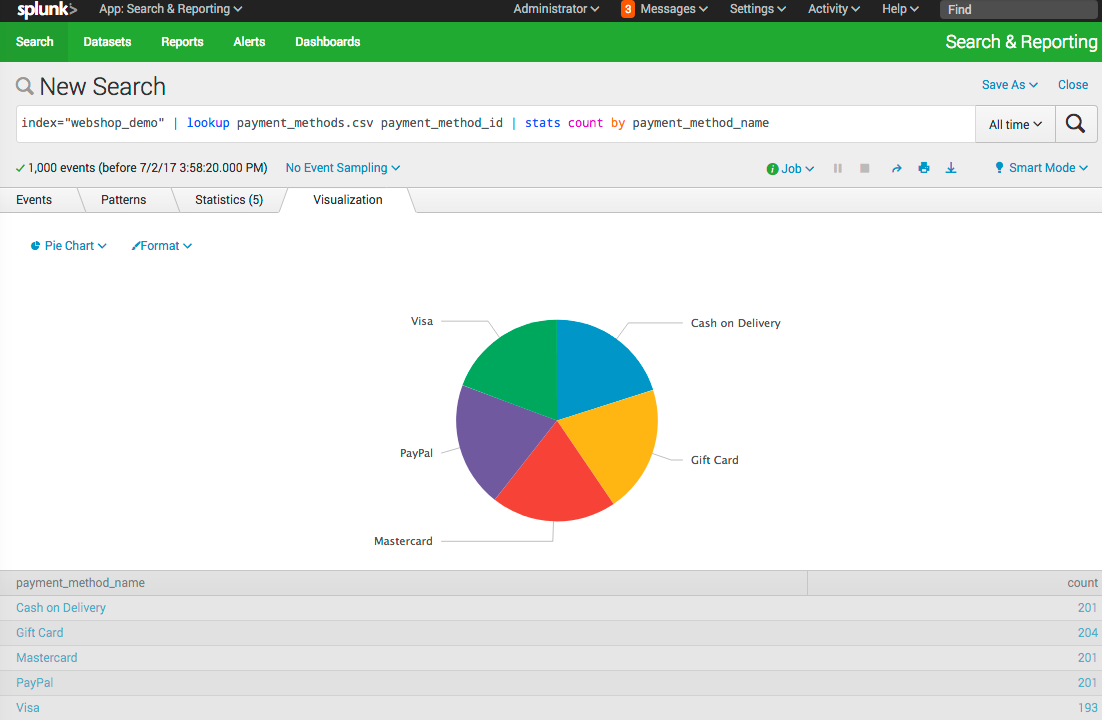1102x720 pixels.
Task: Expand the Format options menu
Action: click(162, 246)
